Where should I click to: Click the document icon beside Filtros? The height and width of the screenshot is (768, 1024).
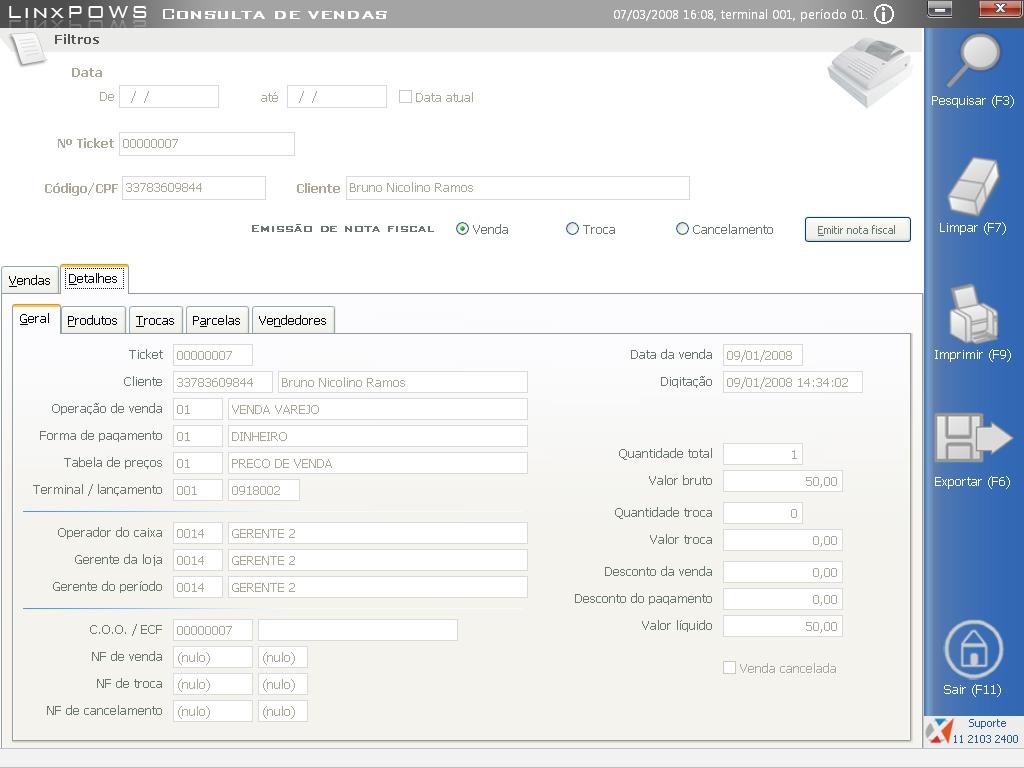pos(27,48)
